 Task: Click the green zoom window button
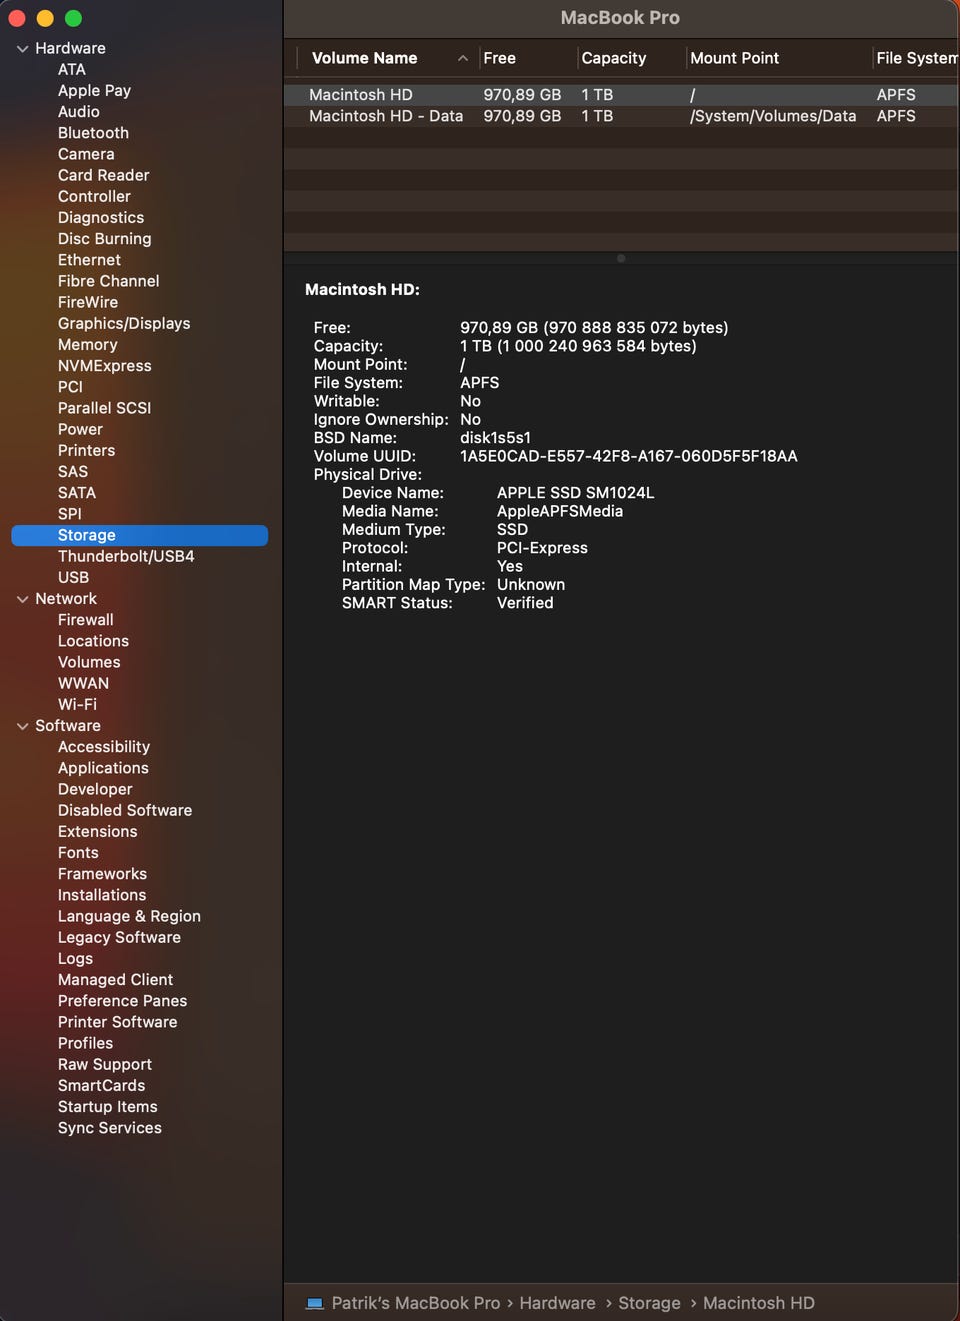pos(73,18)
